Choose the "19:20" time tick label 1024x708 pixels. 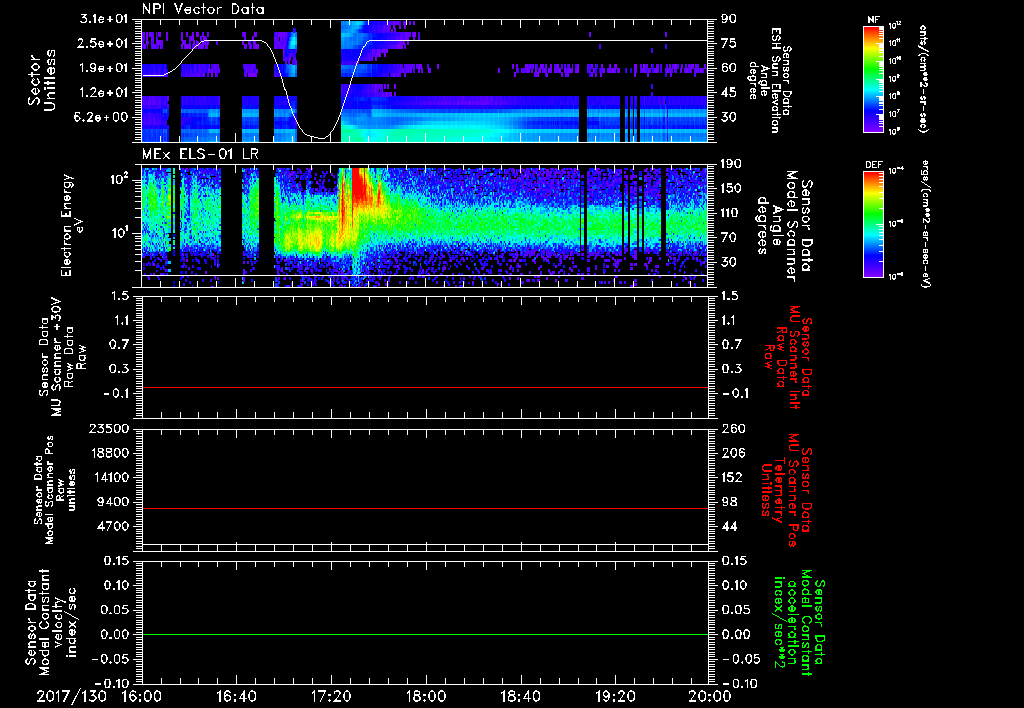(x=615, y=696)
